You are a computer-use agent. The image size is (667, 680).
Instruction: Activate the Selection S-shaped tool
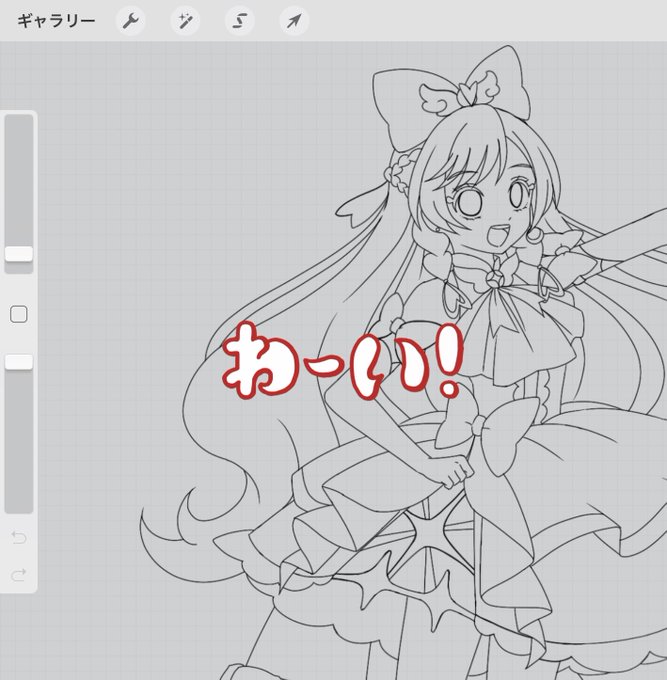click(239, 20)
